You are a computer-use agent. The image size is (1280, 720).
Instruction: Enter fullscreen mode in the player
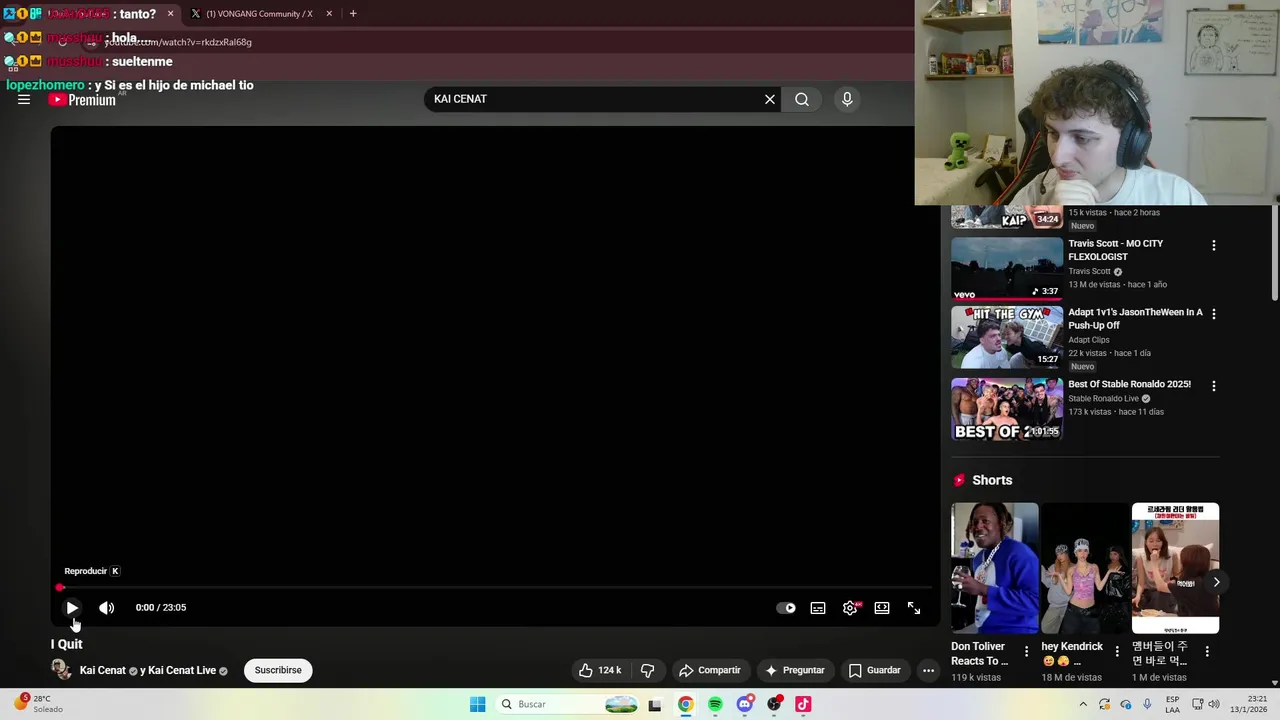(914, 608)
